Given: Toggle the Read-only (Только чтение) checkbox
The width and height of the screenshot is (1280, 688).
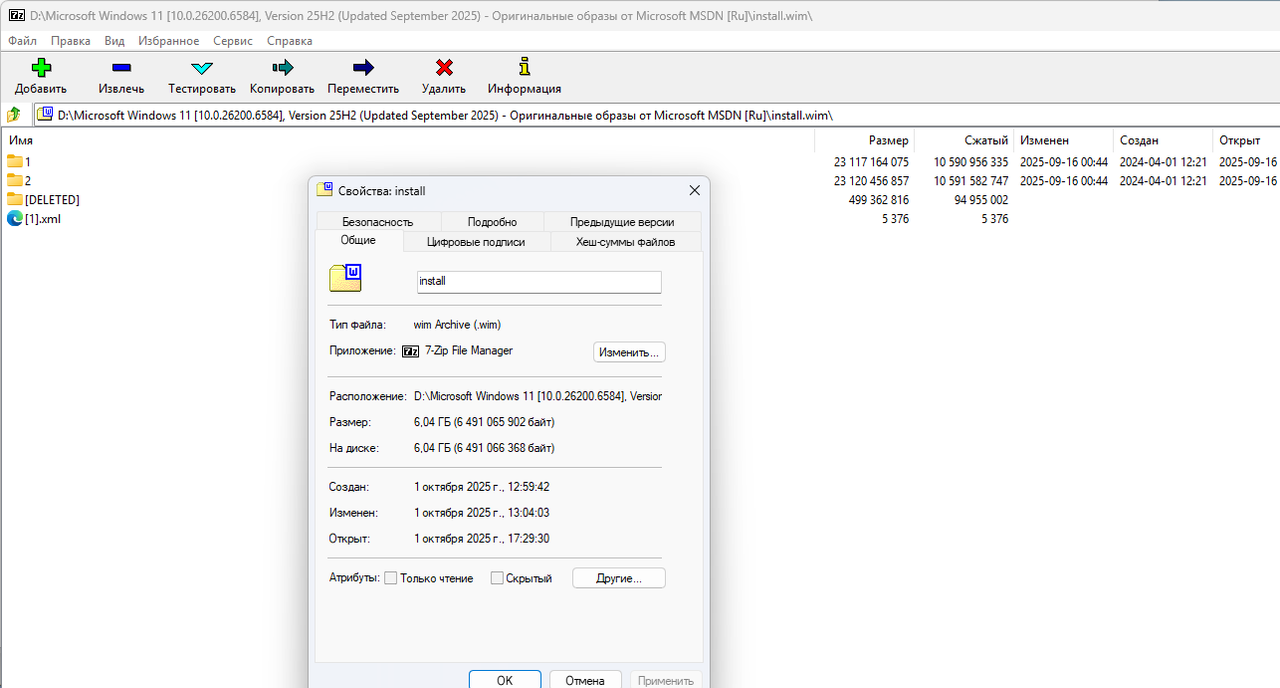Looking at the screenshot, I should pos(391,578).
